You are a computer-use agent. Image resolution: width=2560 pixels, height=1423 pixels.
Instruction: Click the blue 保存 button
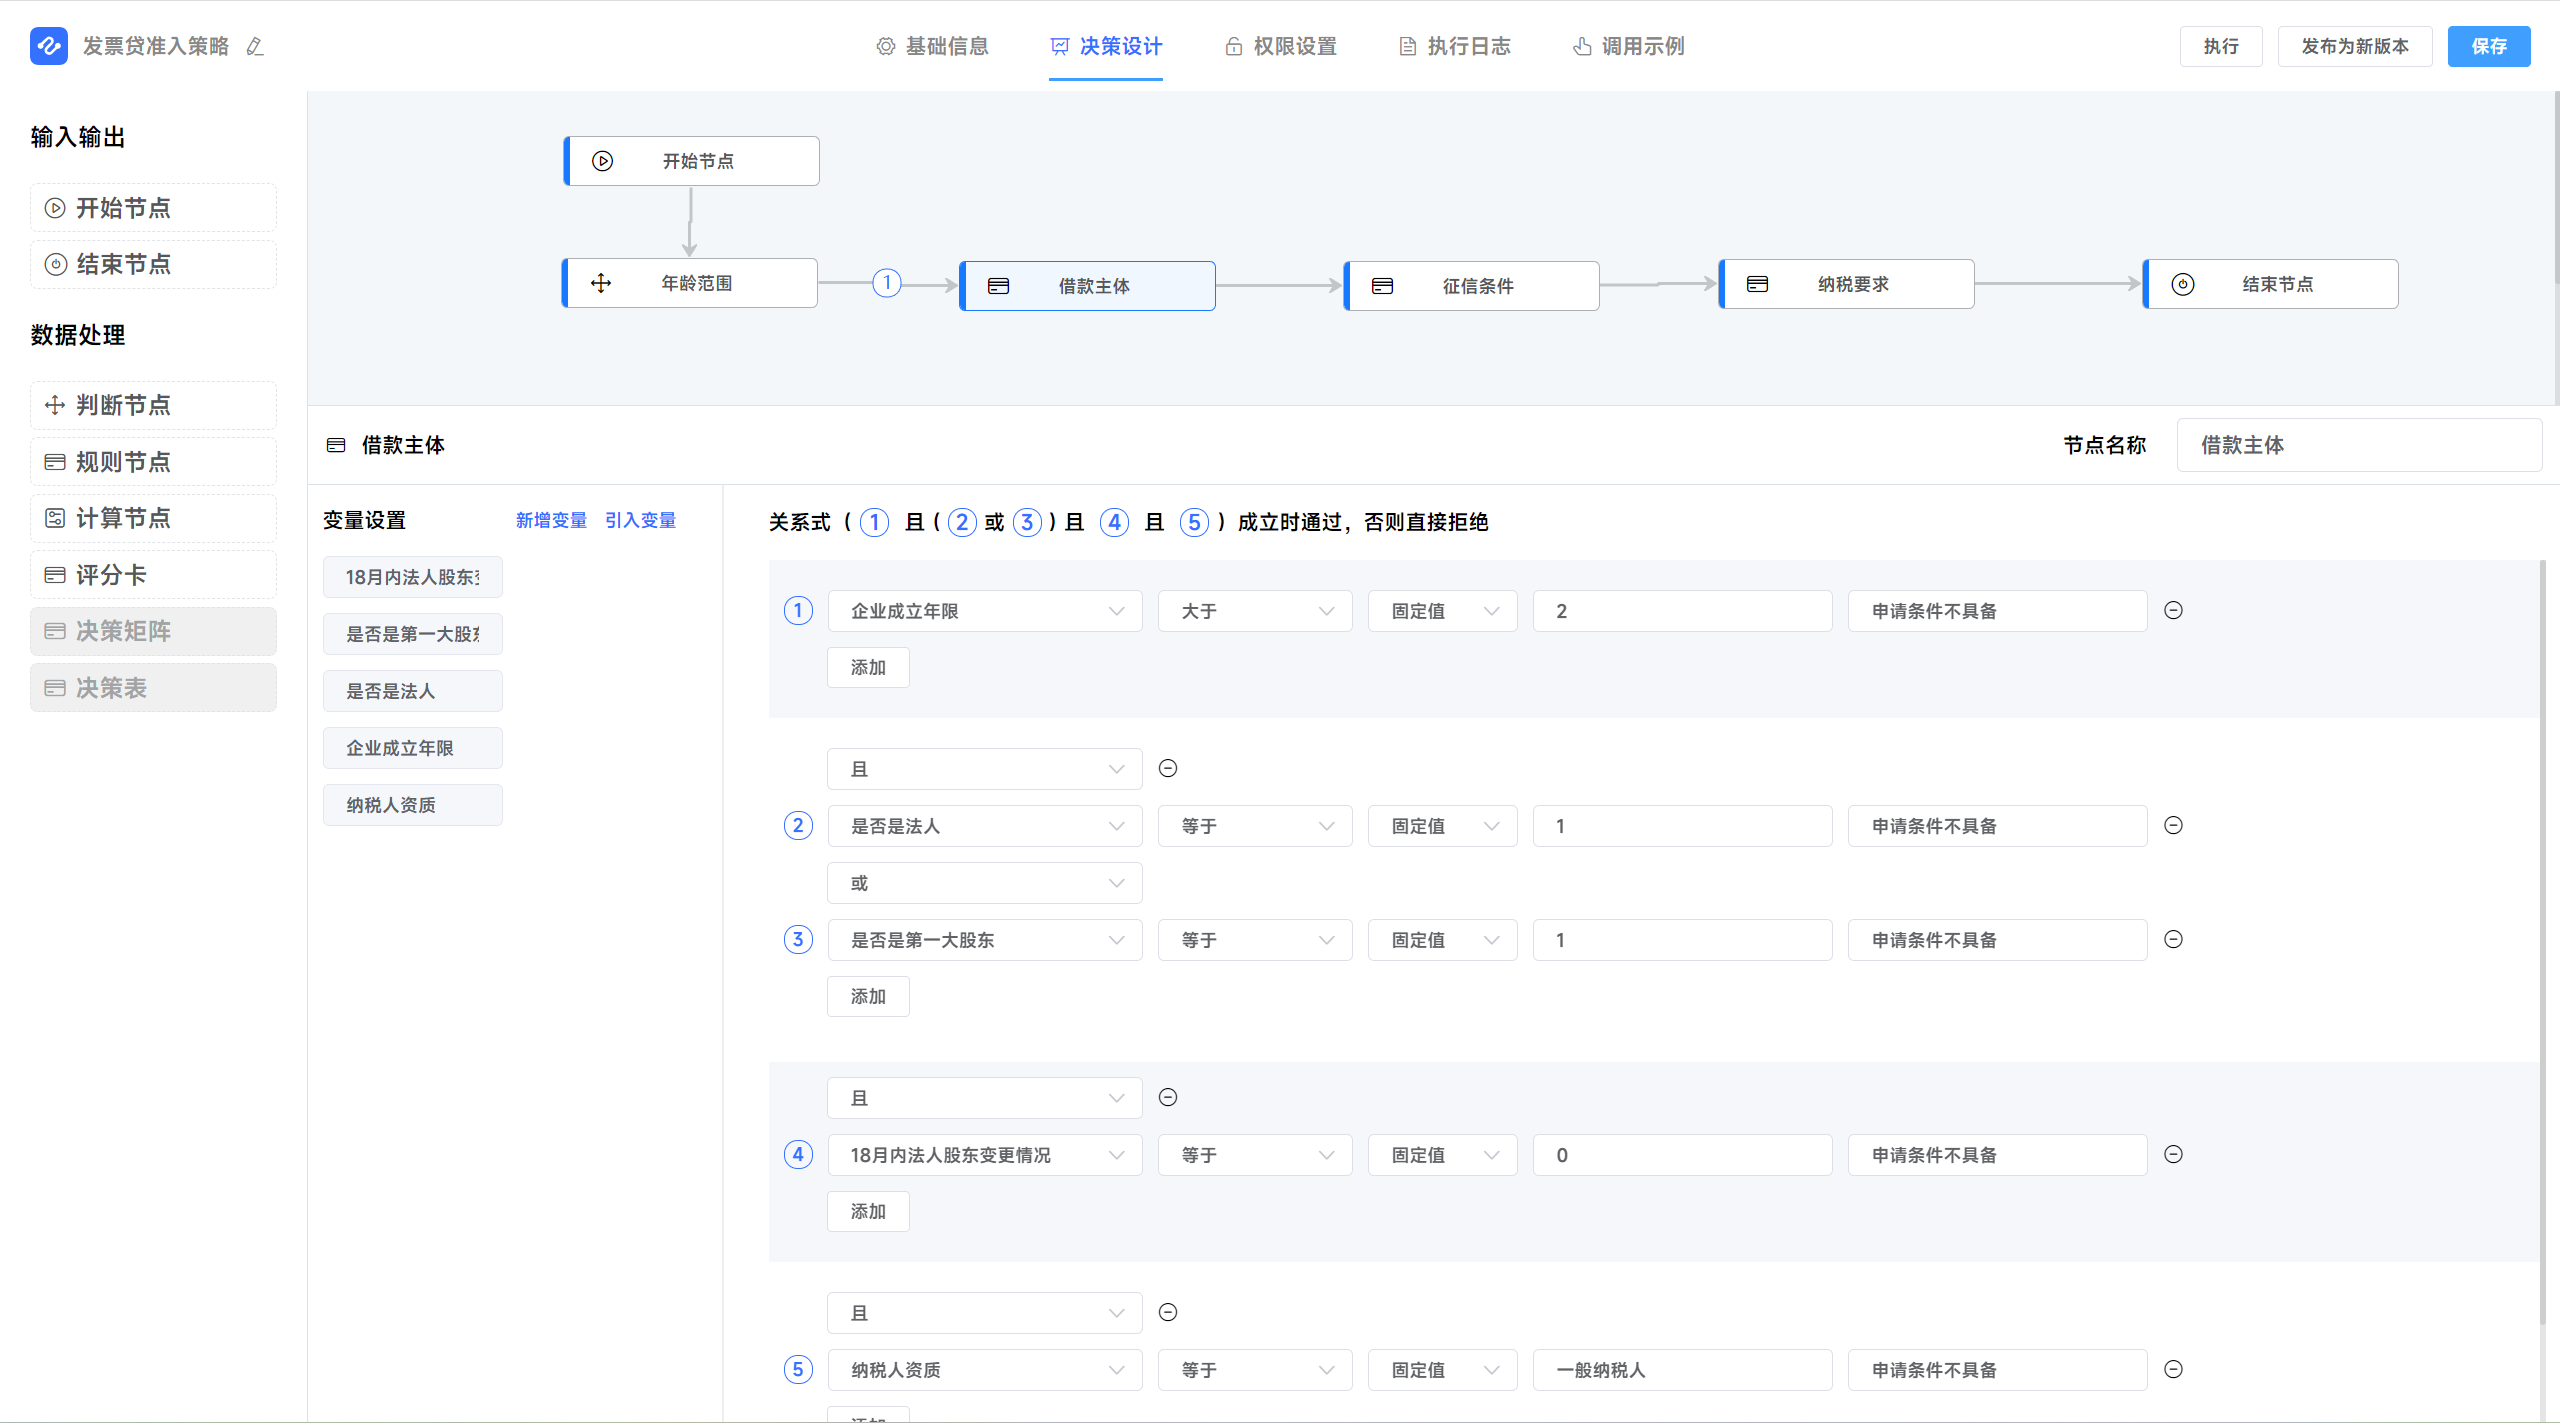2489,46
